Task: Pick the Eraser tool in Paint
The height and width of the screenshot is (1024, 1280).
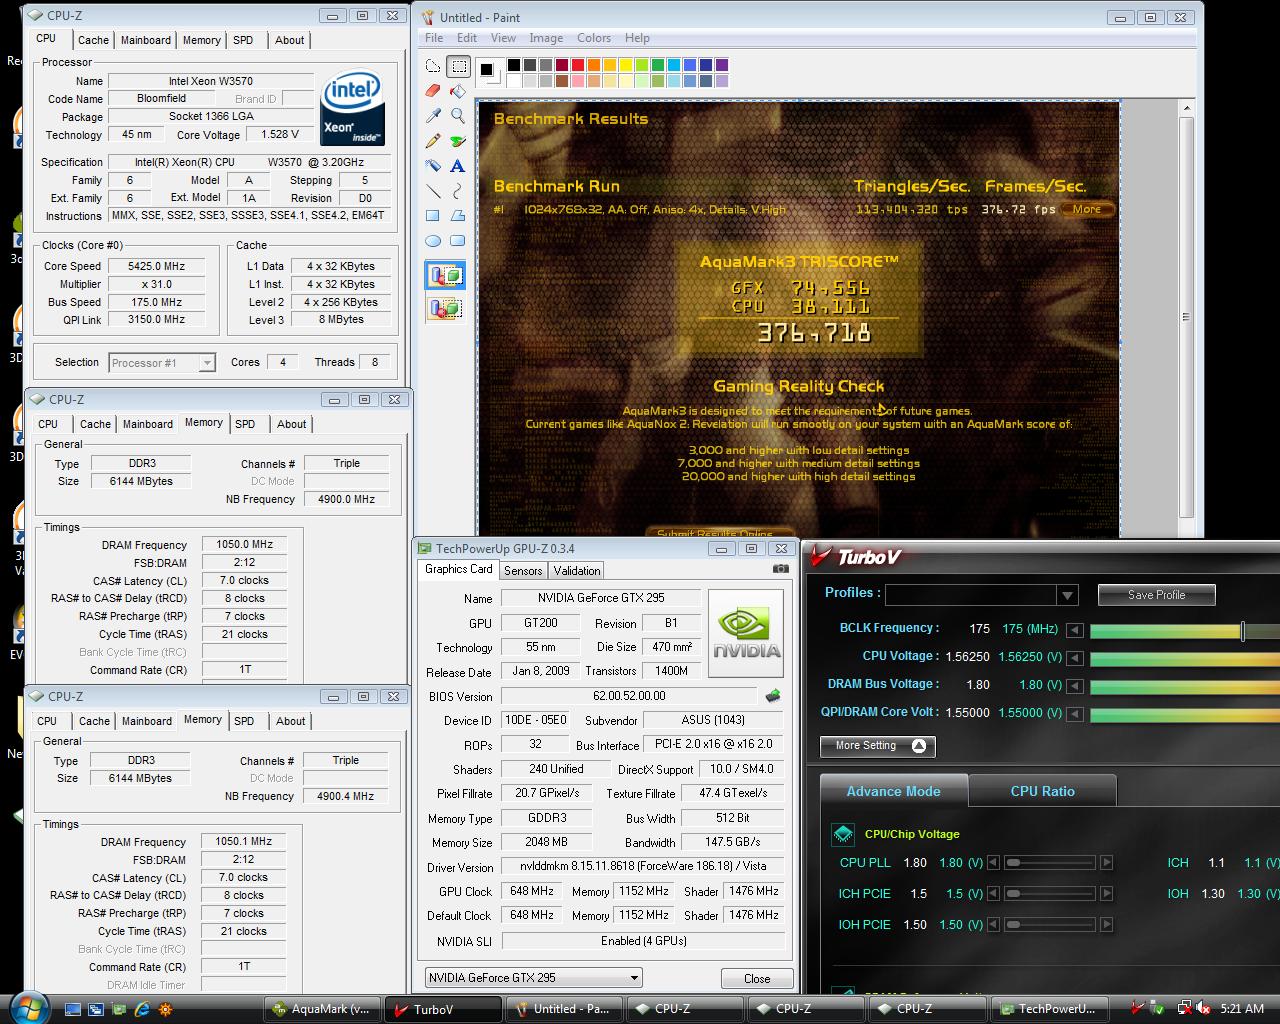Action: click(x=433, y=91)
